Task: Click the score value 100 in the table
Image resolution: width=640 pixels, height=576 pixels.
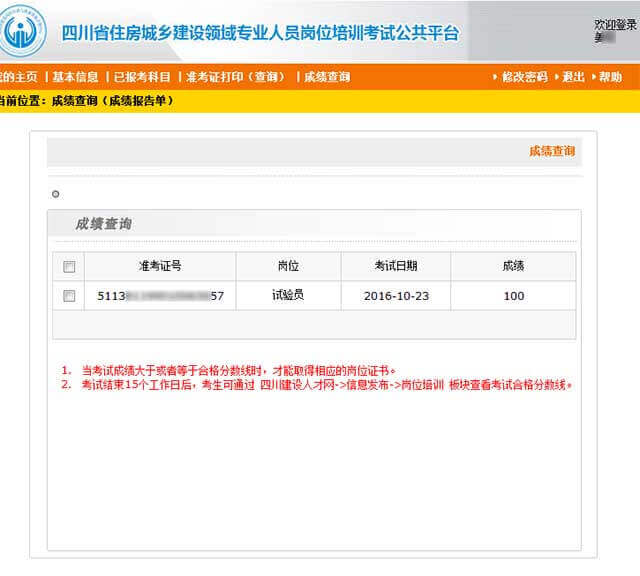Action: pos(513,296)
